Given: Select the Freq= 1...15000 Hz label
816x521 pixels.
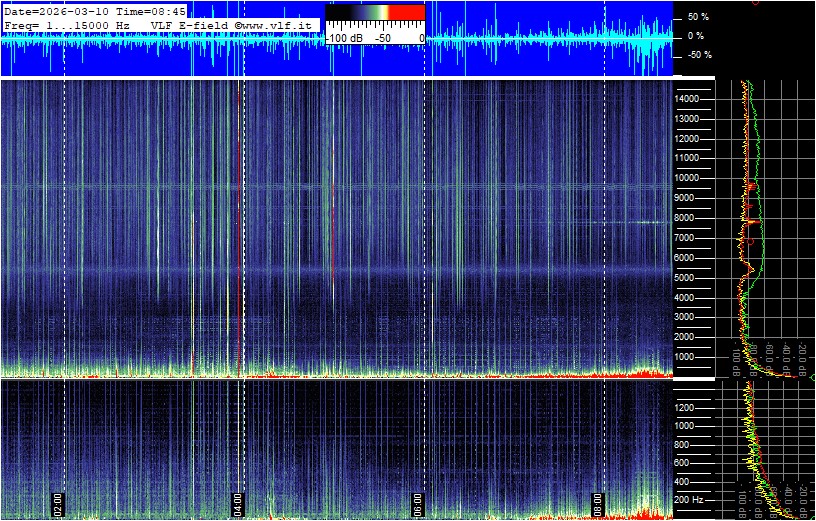Looking at the screenshot, I should tap(67, 24).
